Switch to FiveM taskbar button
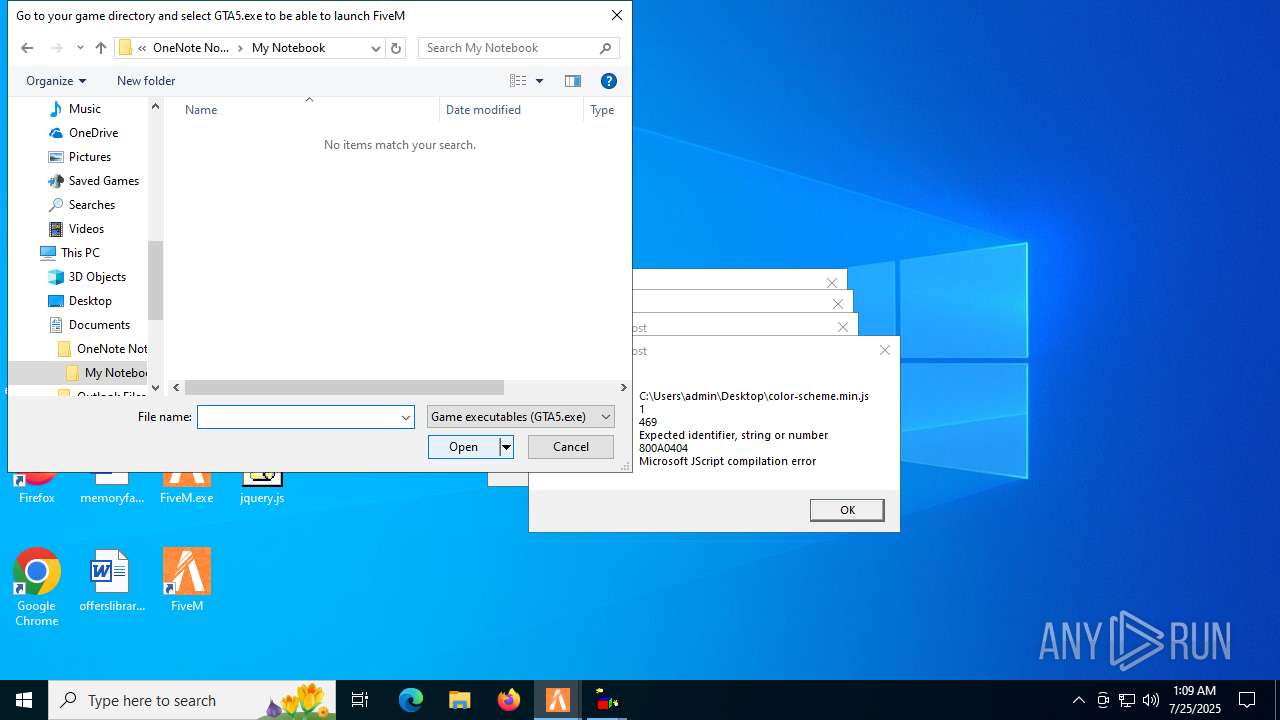The height and width of the screenshot is (720, 1280). (x=558, y=700)
